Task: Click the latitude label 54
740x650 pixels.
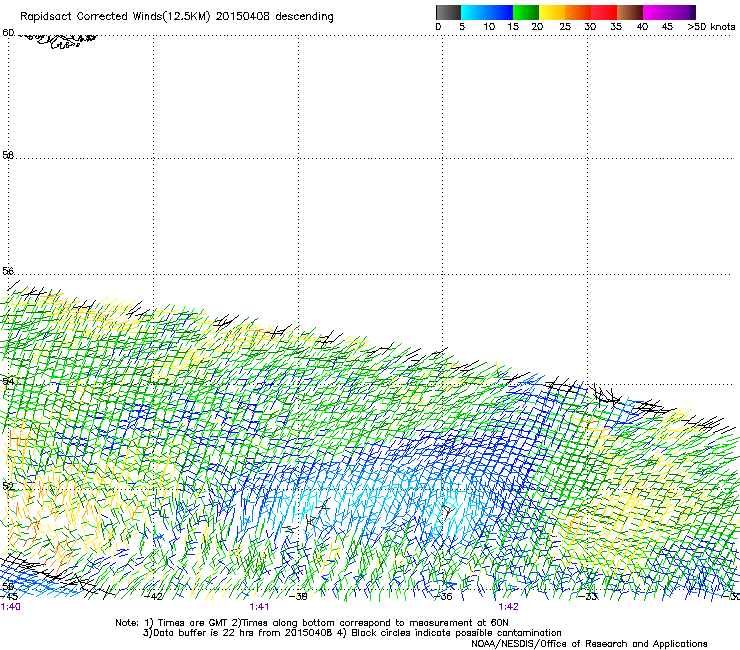Action: tap(8, 381)
